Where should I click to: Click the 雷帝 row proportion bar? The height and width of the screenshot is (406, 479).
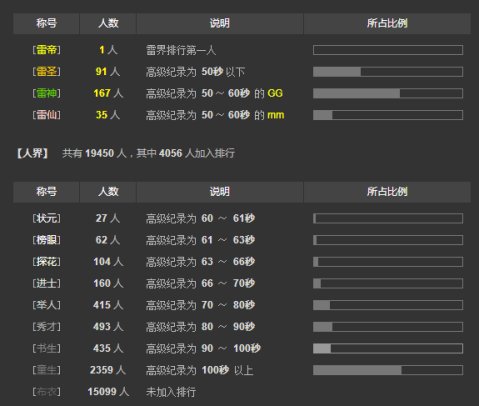coord(388,50)
